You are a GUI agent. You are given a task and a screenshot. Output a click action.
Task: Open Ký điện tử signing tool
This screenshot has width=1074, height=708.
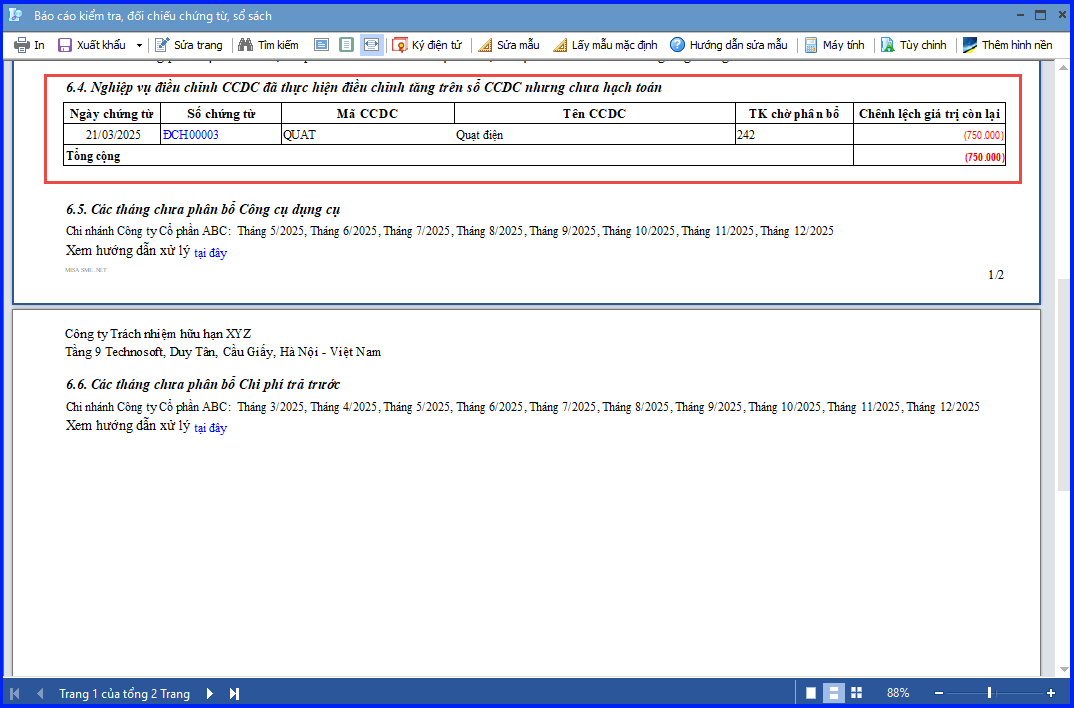click(427, 45)
